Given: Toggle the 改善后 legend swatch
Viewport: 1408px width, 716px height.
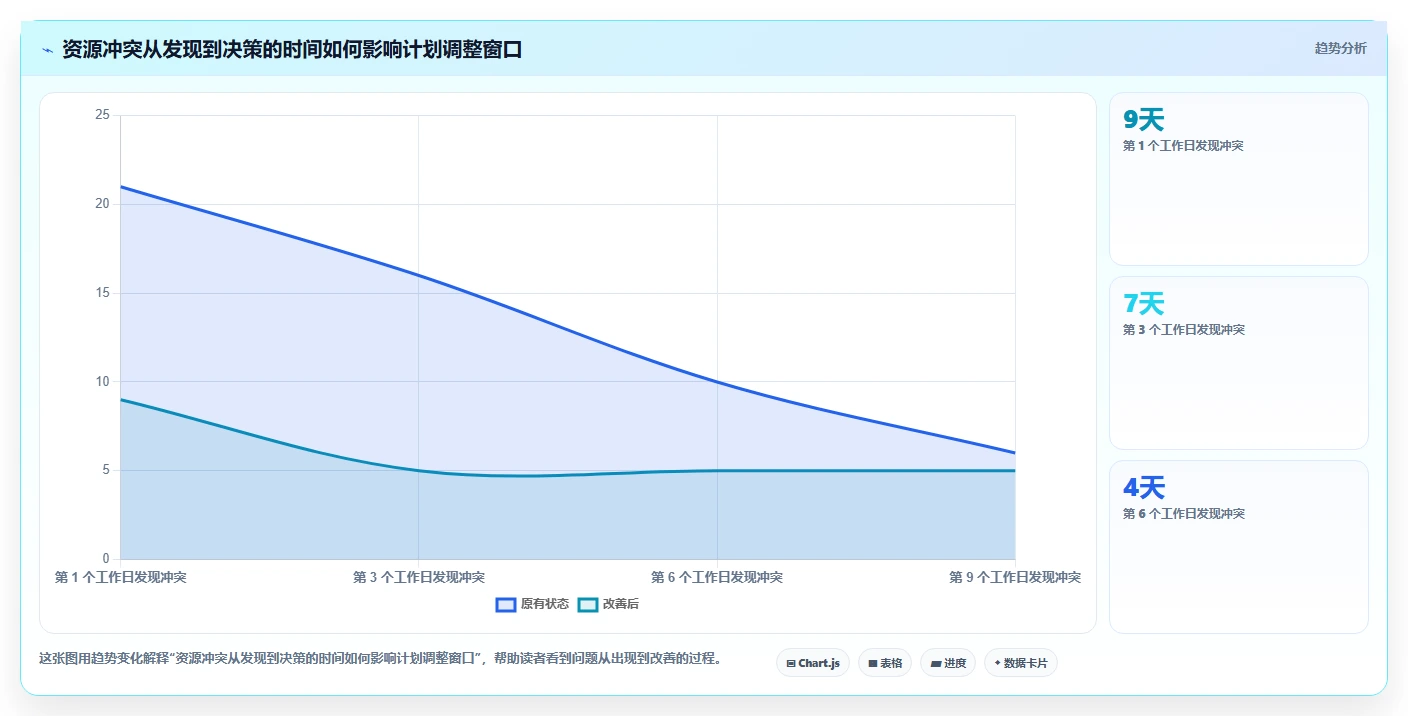Looking at the screenshot, I should [x=588, y=604].
